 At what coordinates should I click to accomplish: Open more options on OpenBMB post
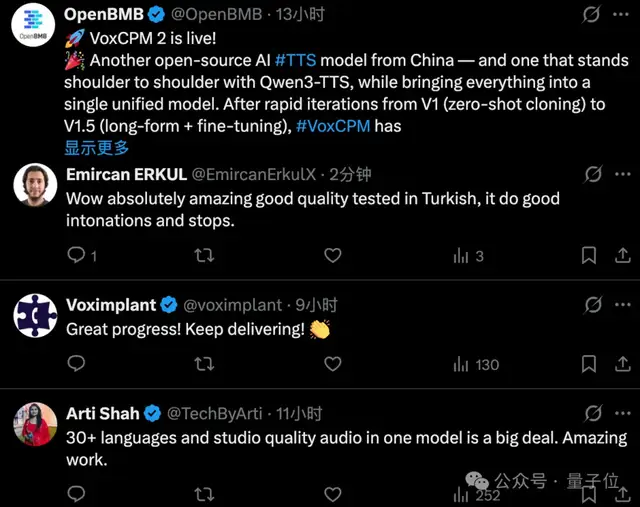[x=621, y=15]
